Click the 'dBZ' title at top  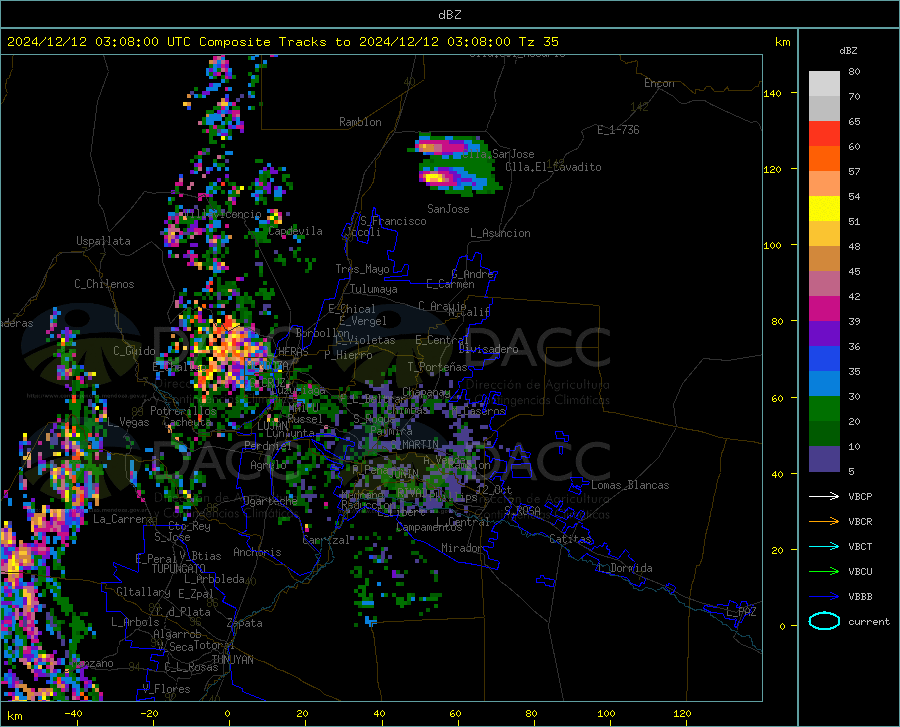tap(449, 15)
